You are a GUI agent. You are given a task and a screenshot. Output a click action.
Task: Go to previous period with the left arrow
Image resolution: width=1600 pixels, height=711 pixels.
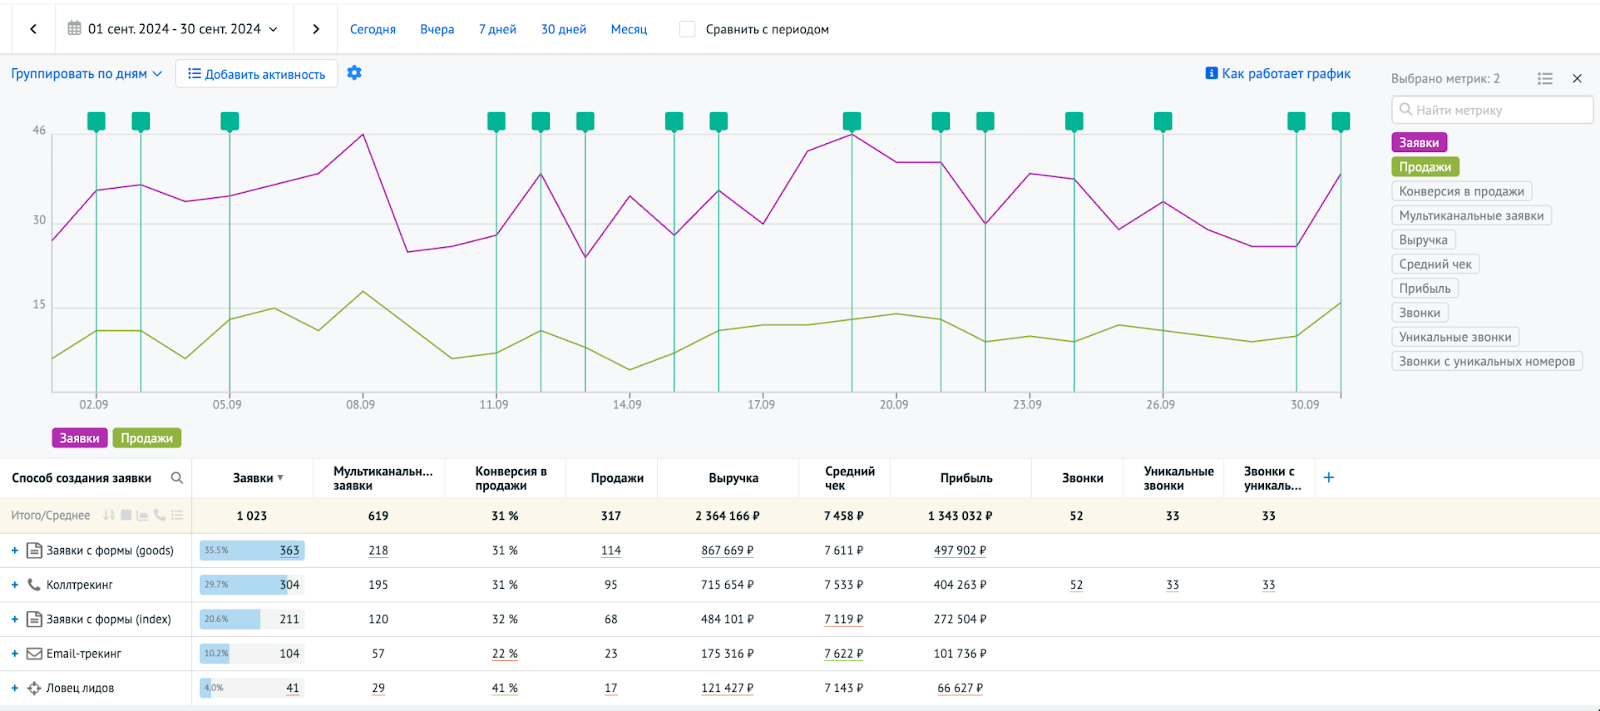tap(33, 29)
